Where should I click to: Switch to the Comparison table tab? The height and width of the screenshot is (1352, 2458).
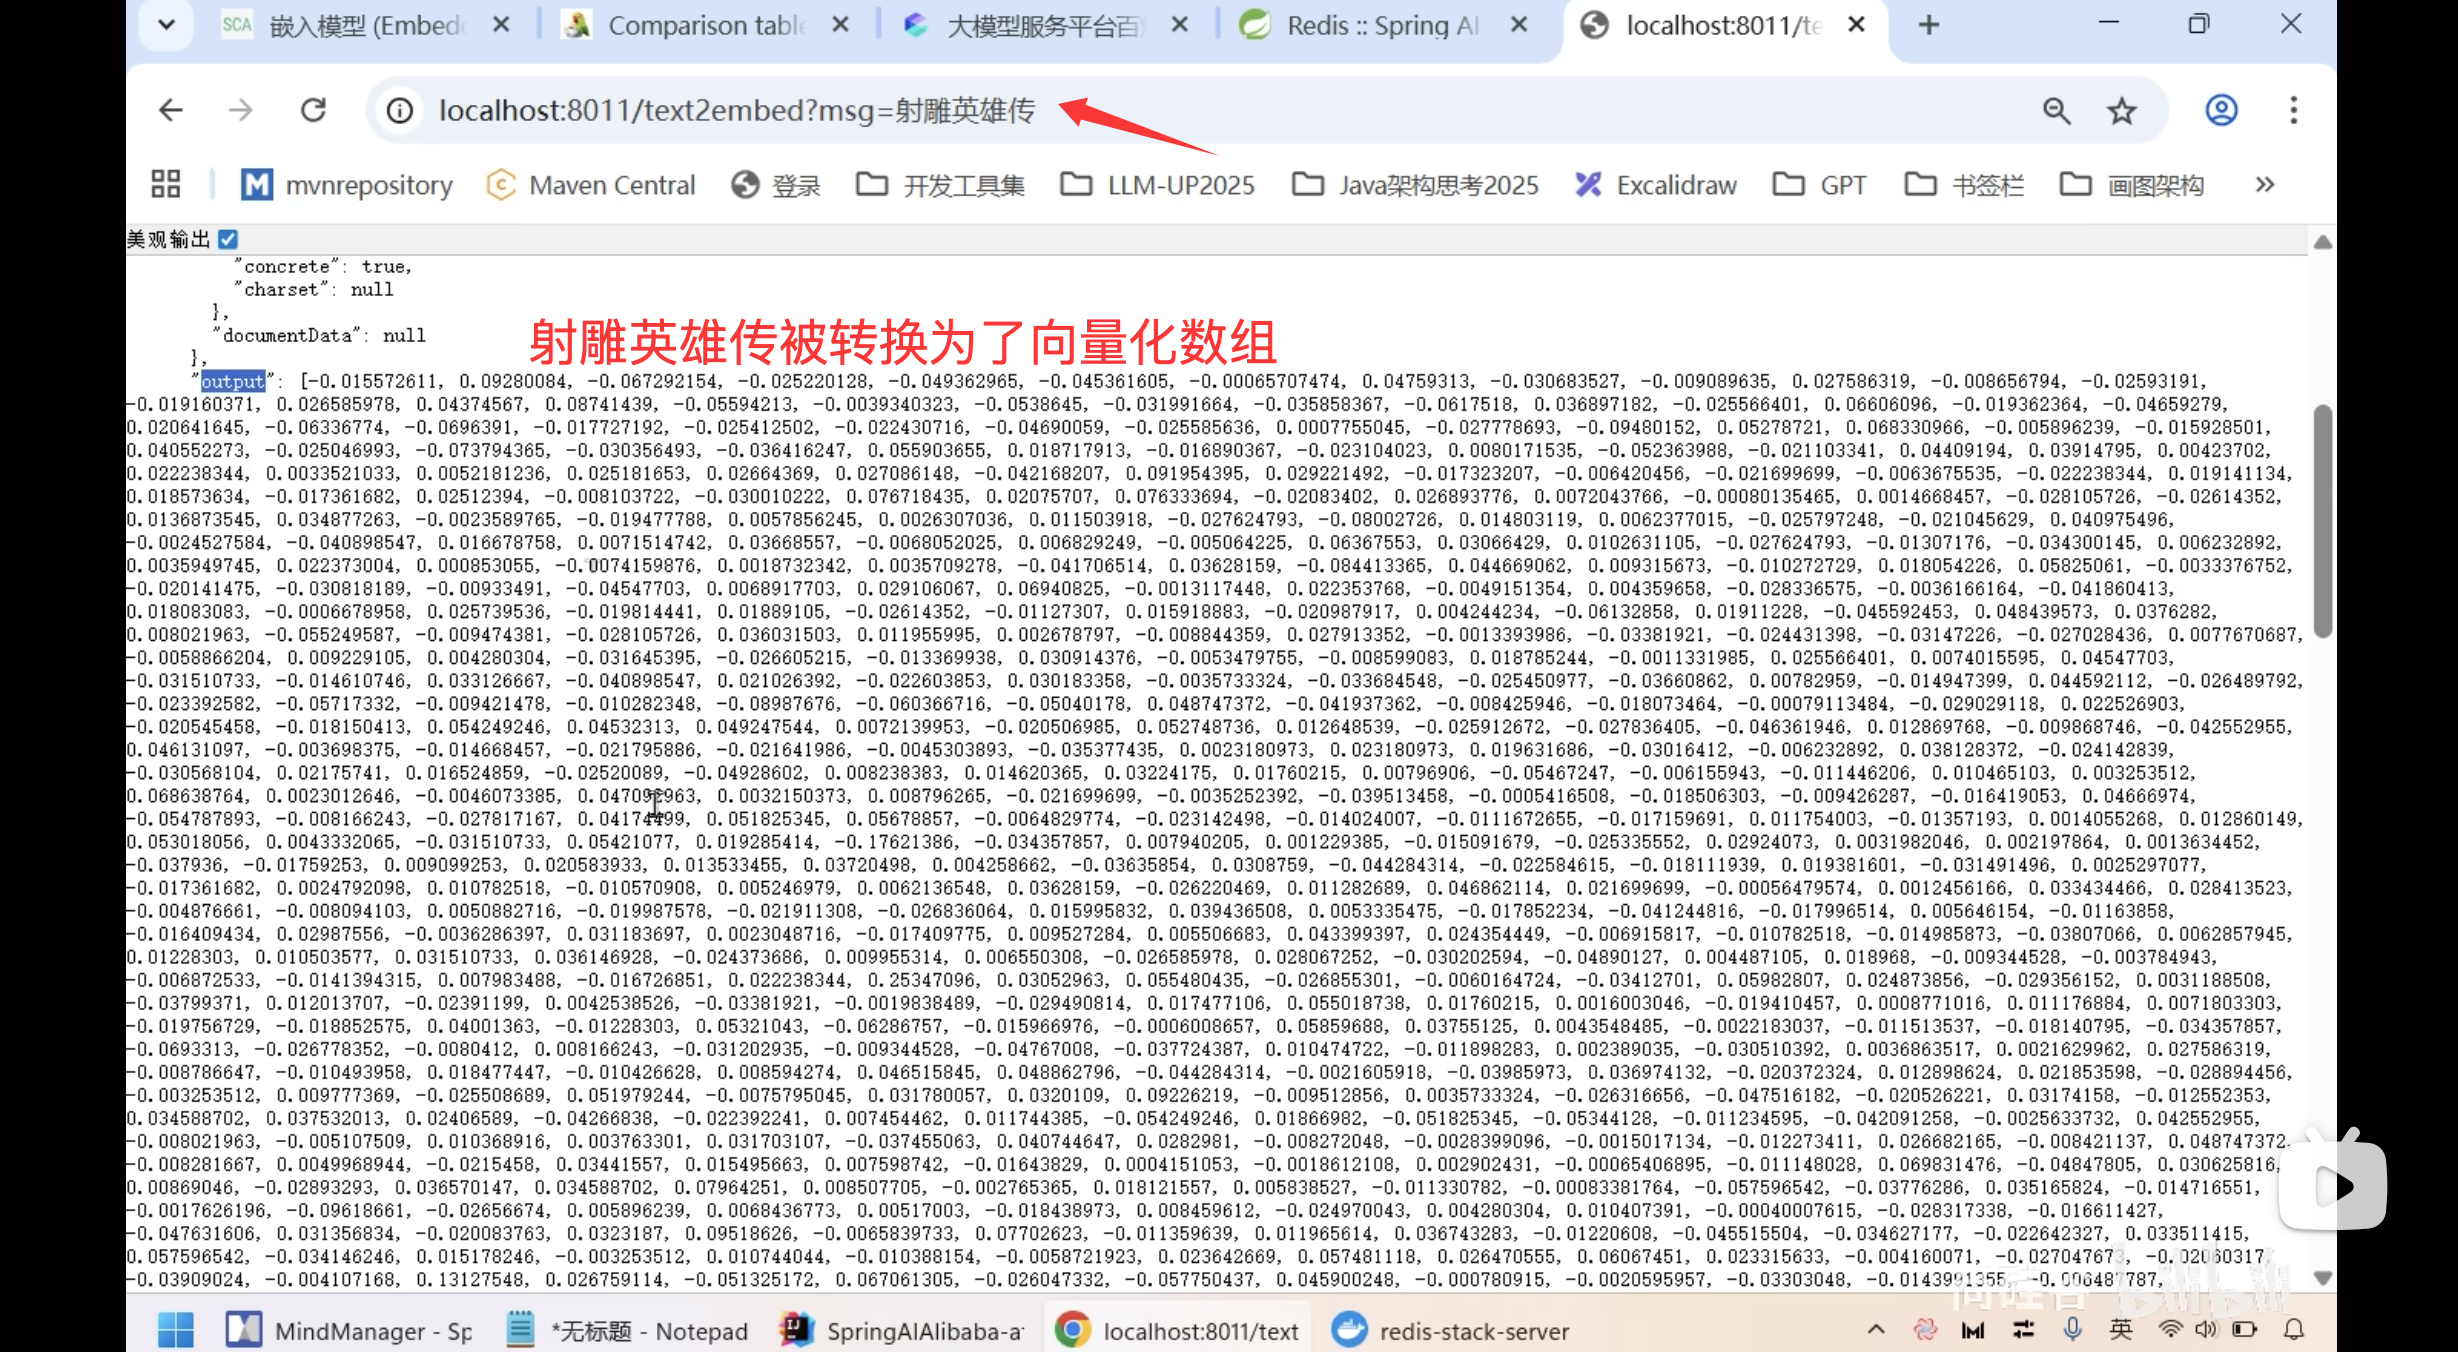click(700, 25)
